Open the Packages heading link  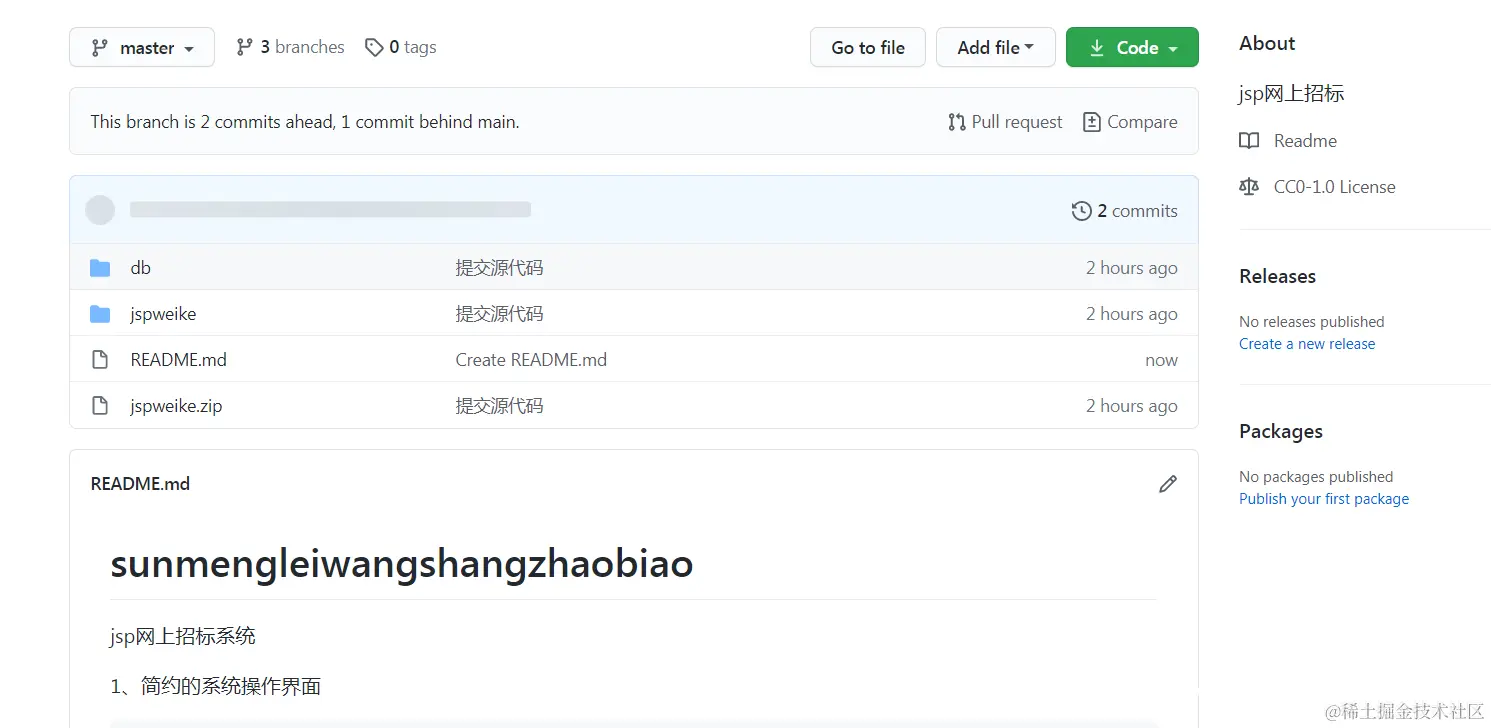tap(1281, 432)
